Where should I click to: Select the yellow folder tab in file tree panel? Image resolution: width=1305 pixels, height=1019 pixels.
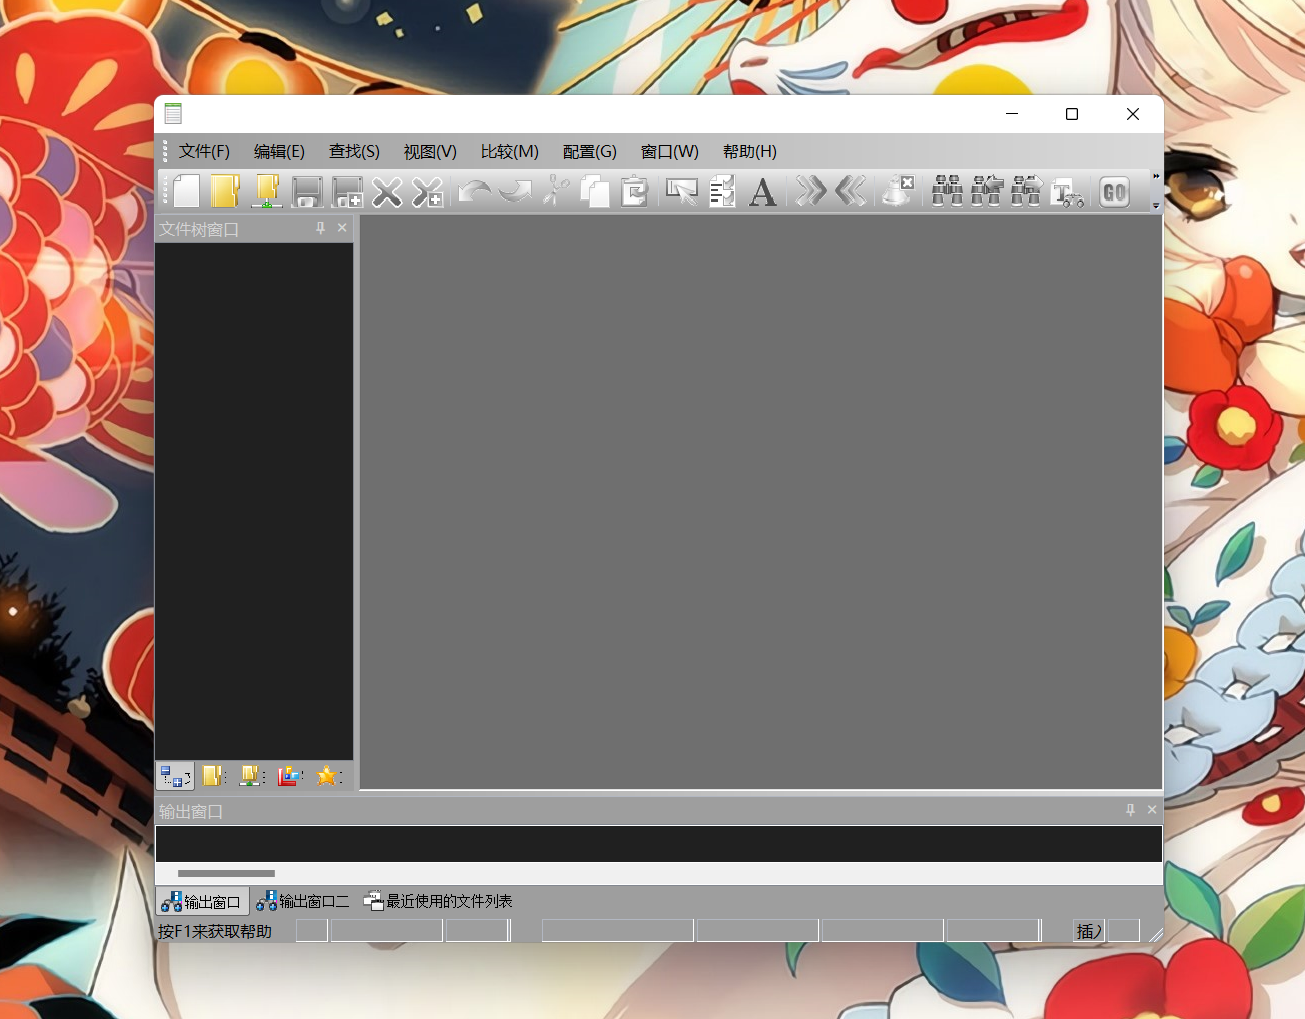(x=214, y=776)
